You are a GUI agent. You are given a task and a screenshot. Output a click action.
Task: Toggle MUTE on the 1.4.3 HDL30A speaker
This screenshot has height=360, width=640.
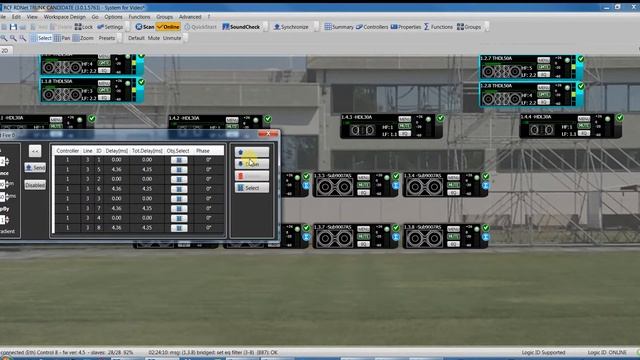pos(404,126)
